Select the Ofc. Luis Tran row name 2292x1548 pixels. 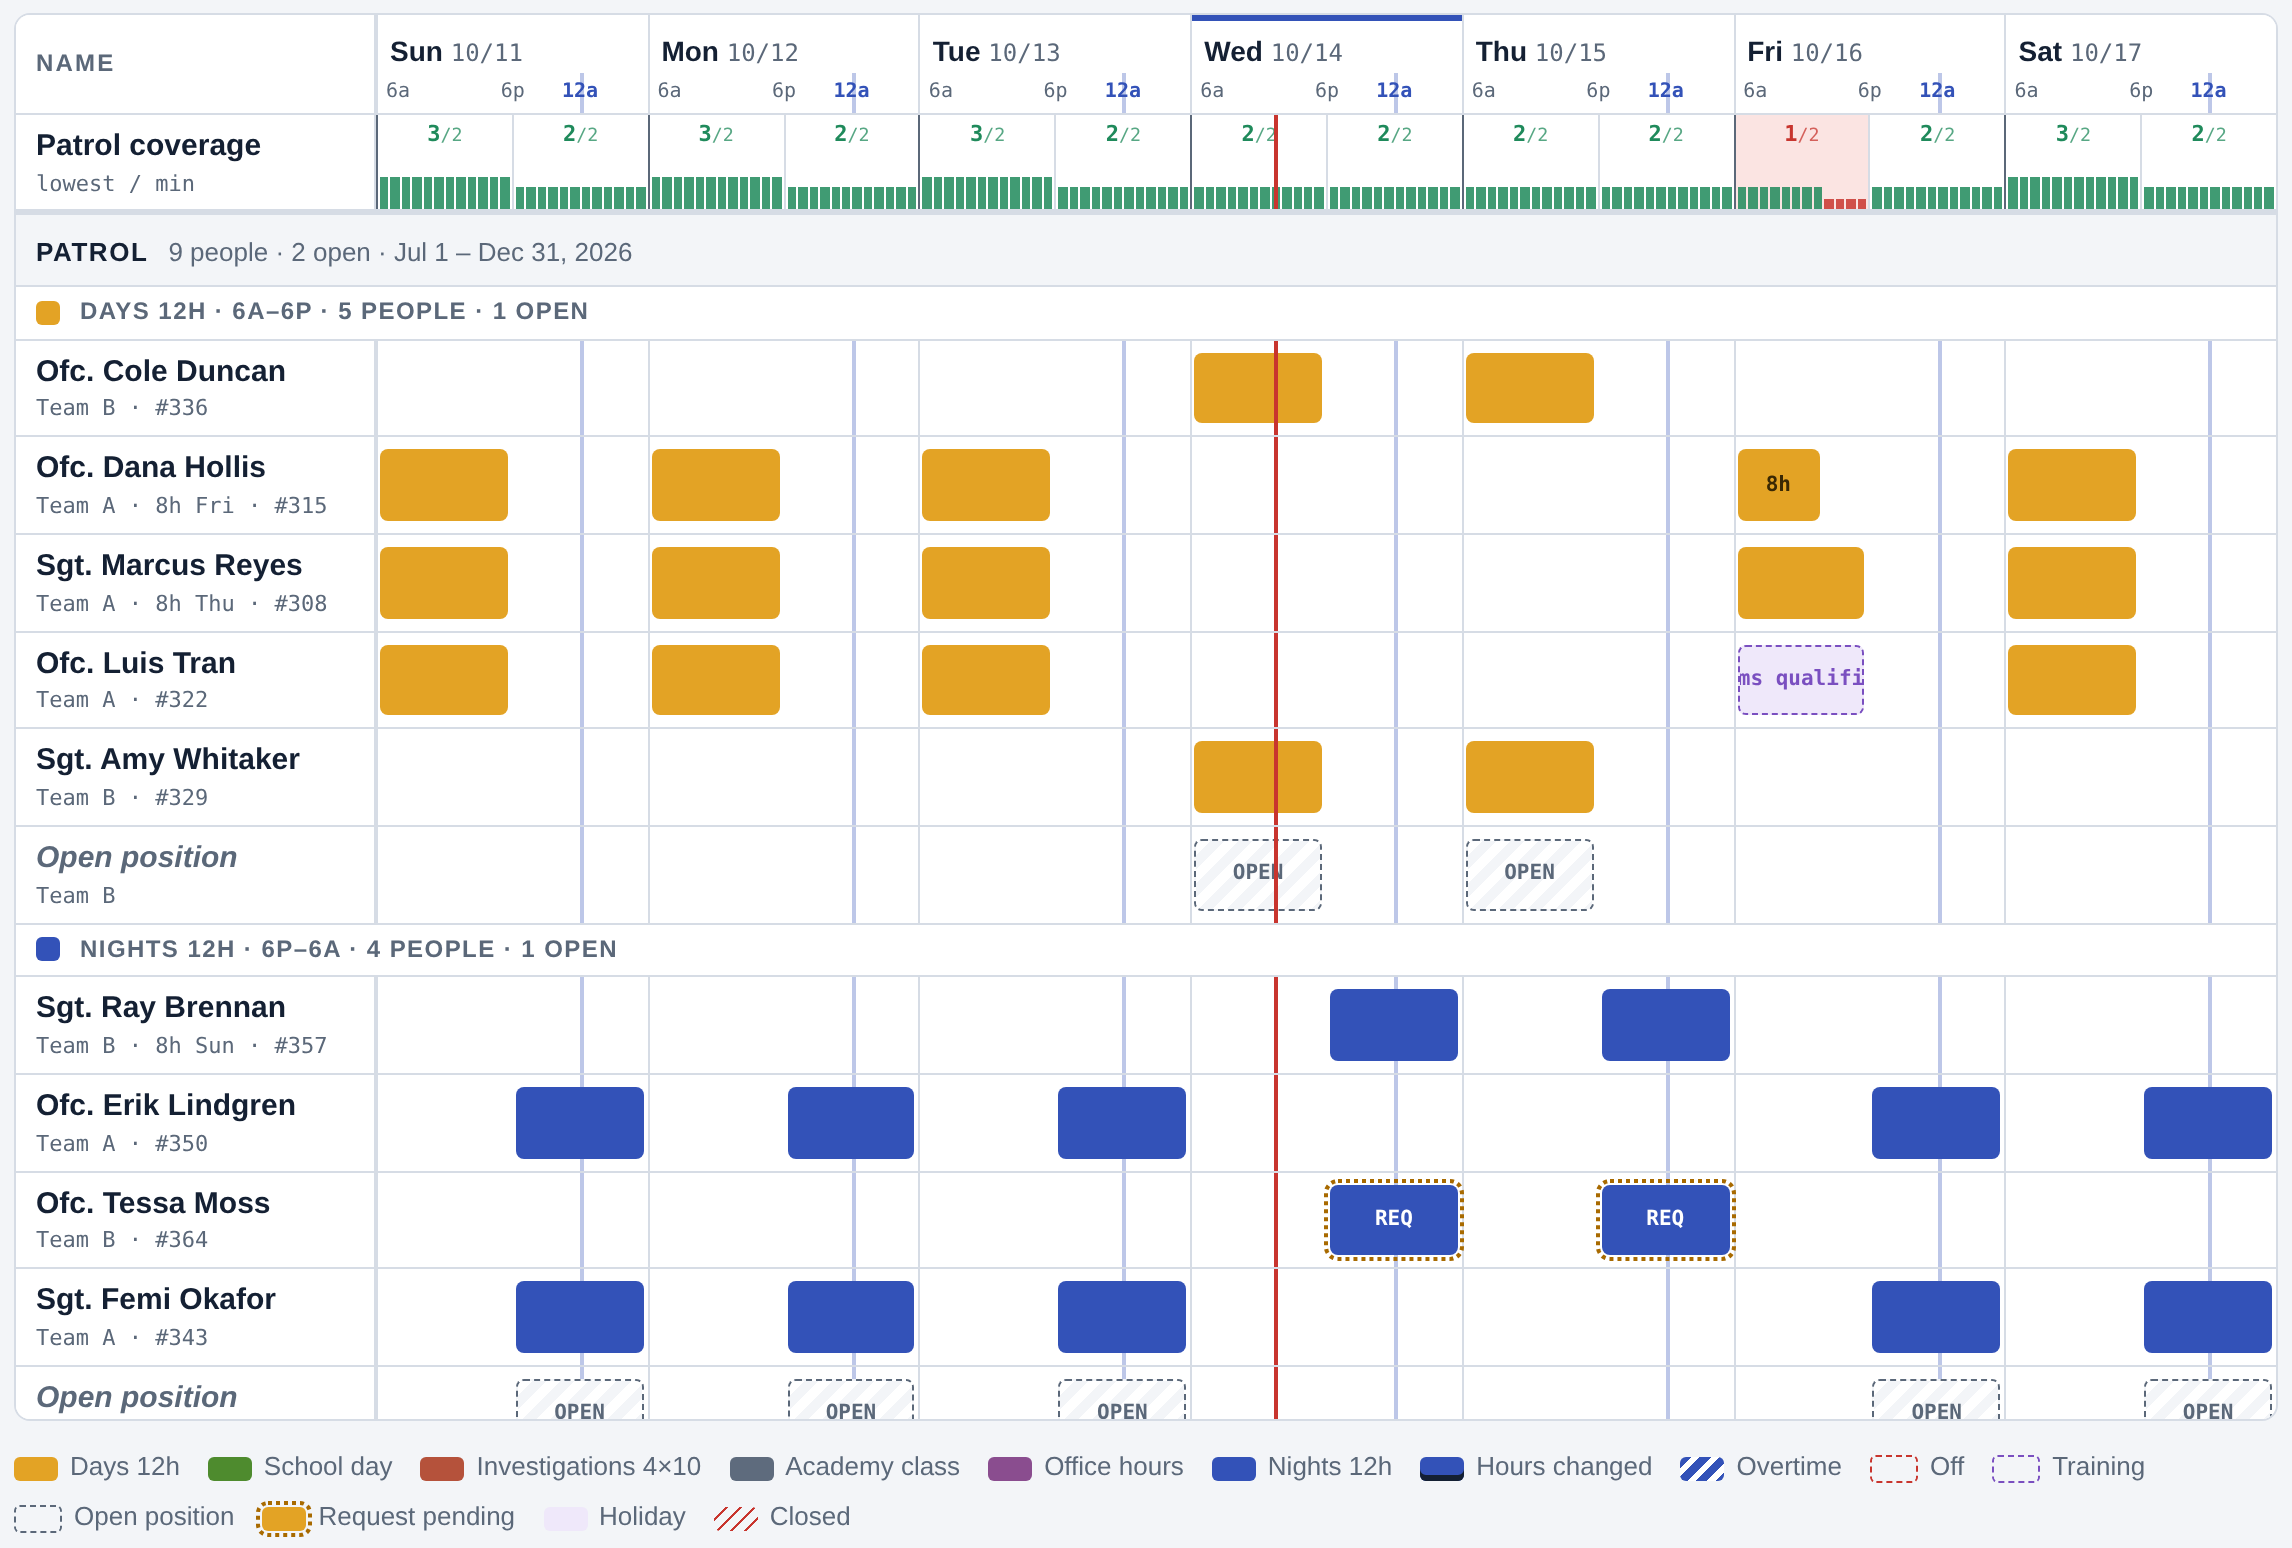click(x=136, y=663)
